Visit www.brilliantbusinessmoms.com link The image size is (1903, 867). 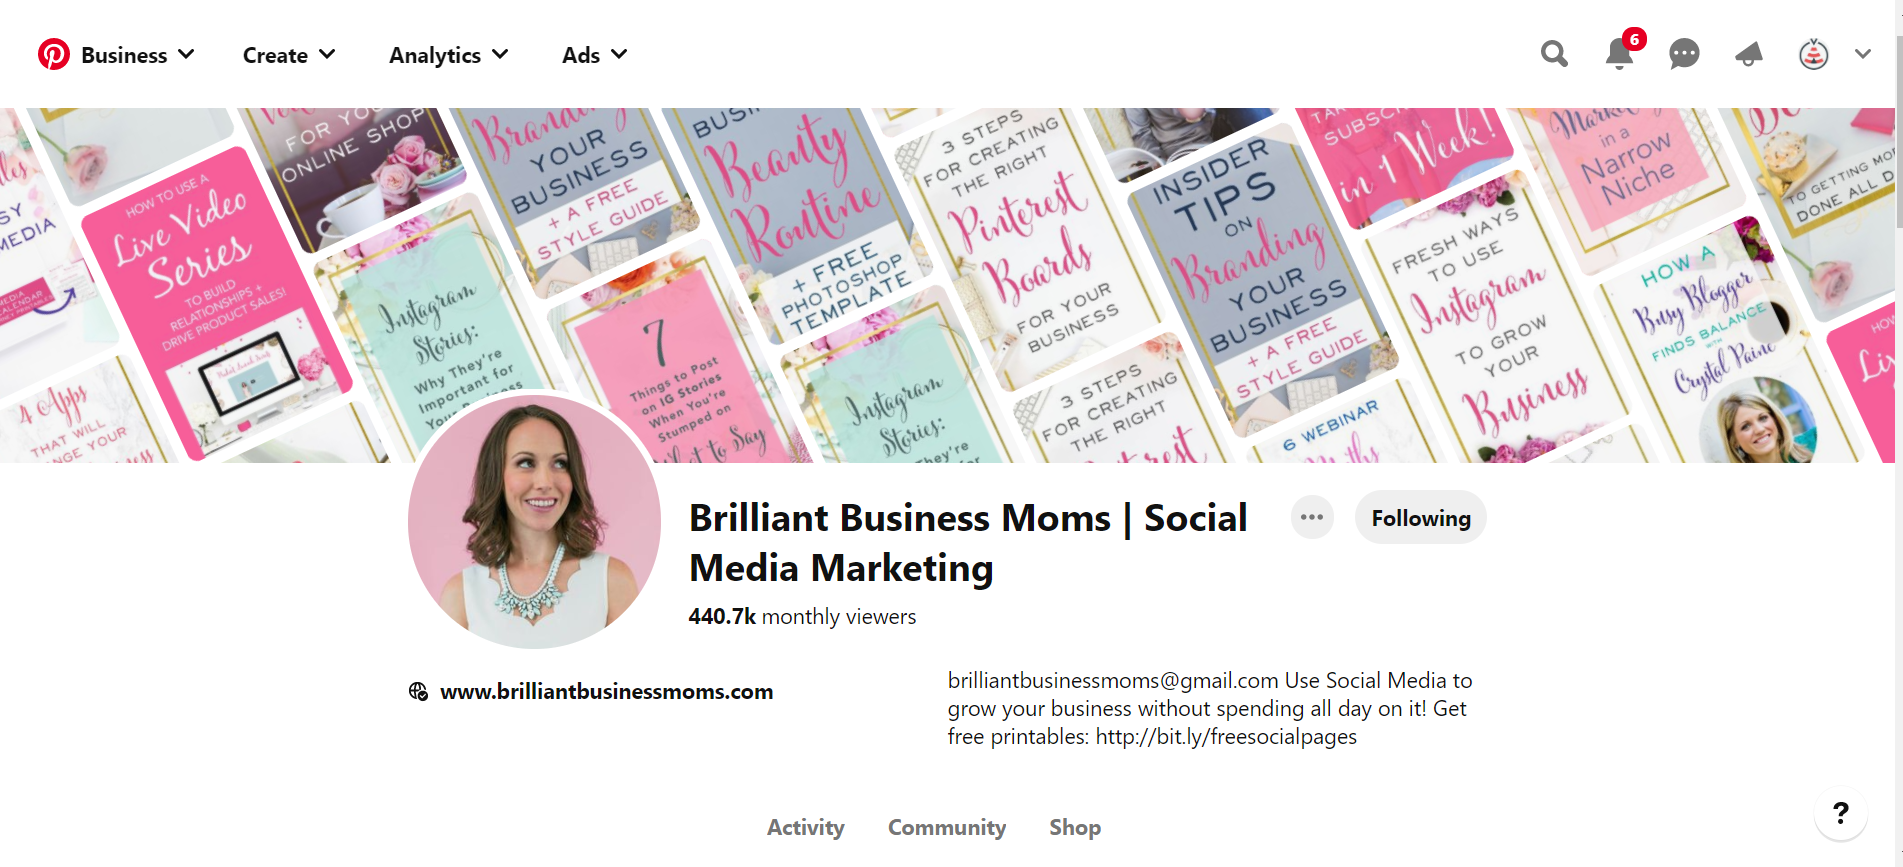pos(606,691)
